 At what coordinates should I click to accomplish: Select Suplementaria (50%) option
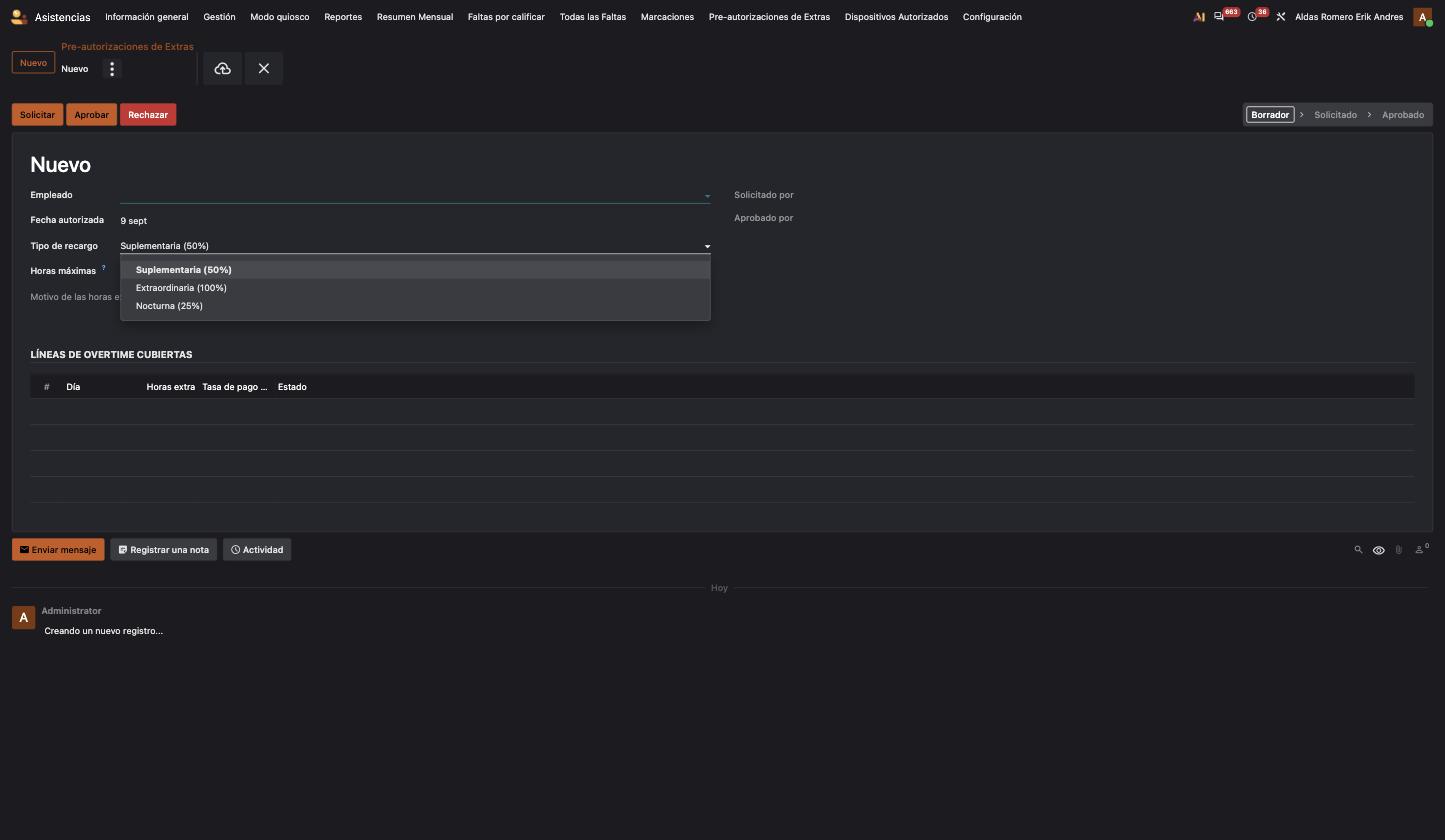coord(415,270)
